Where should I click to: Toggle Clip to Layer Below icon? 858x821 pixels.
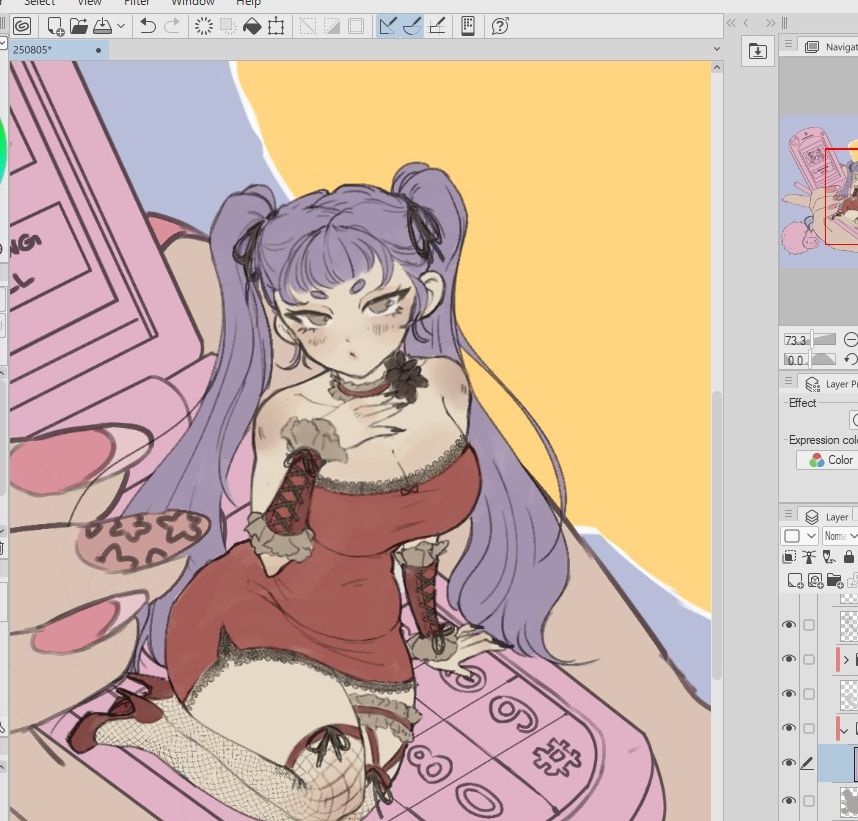coord(789,557)
